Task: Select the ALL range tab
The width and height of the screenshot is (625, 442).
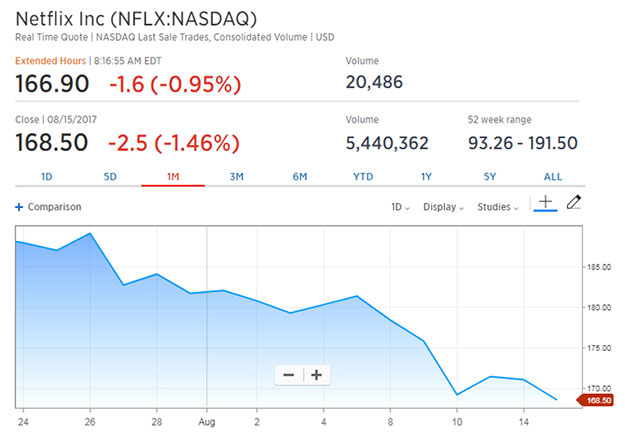Action: (x=553, y=177)
